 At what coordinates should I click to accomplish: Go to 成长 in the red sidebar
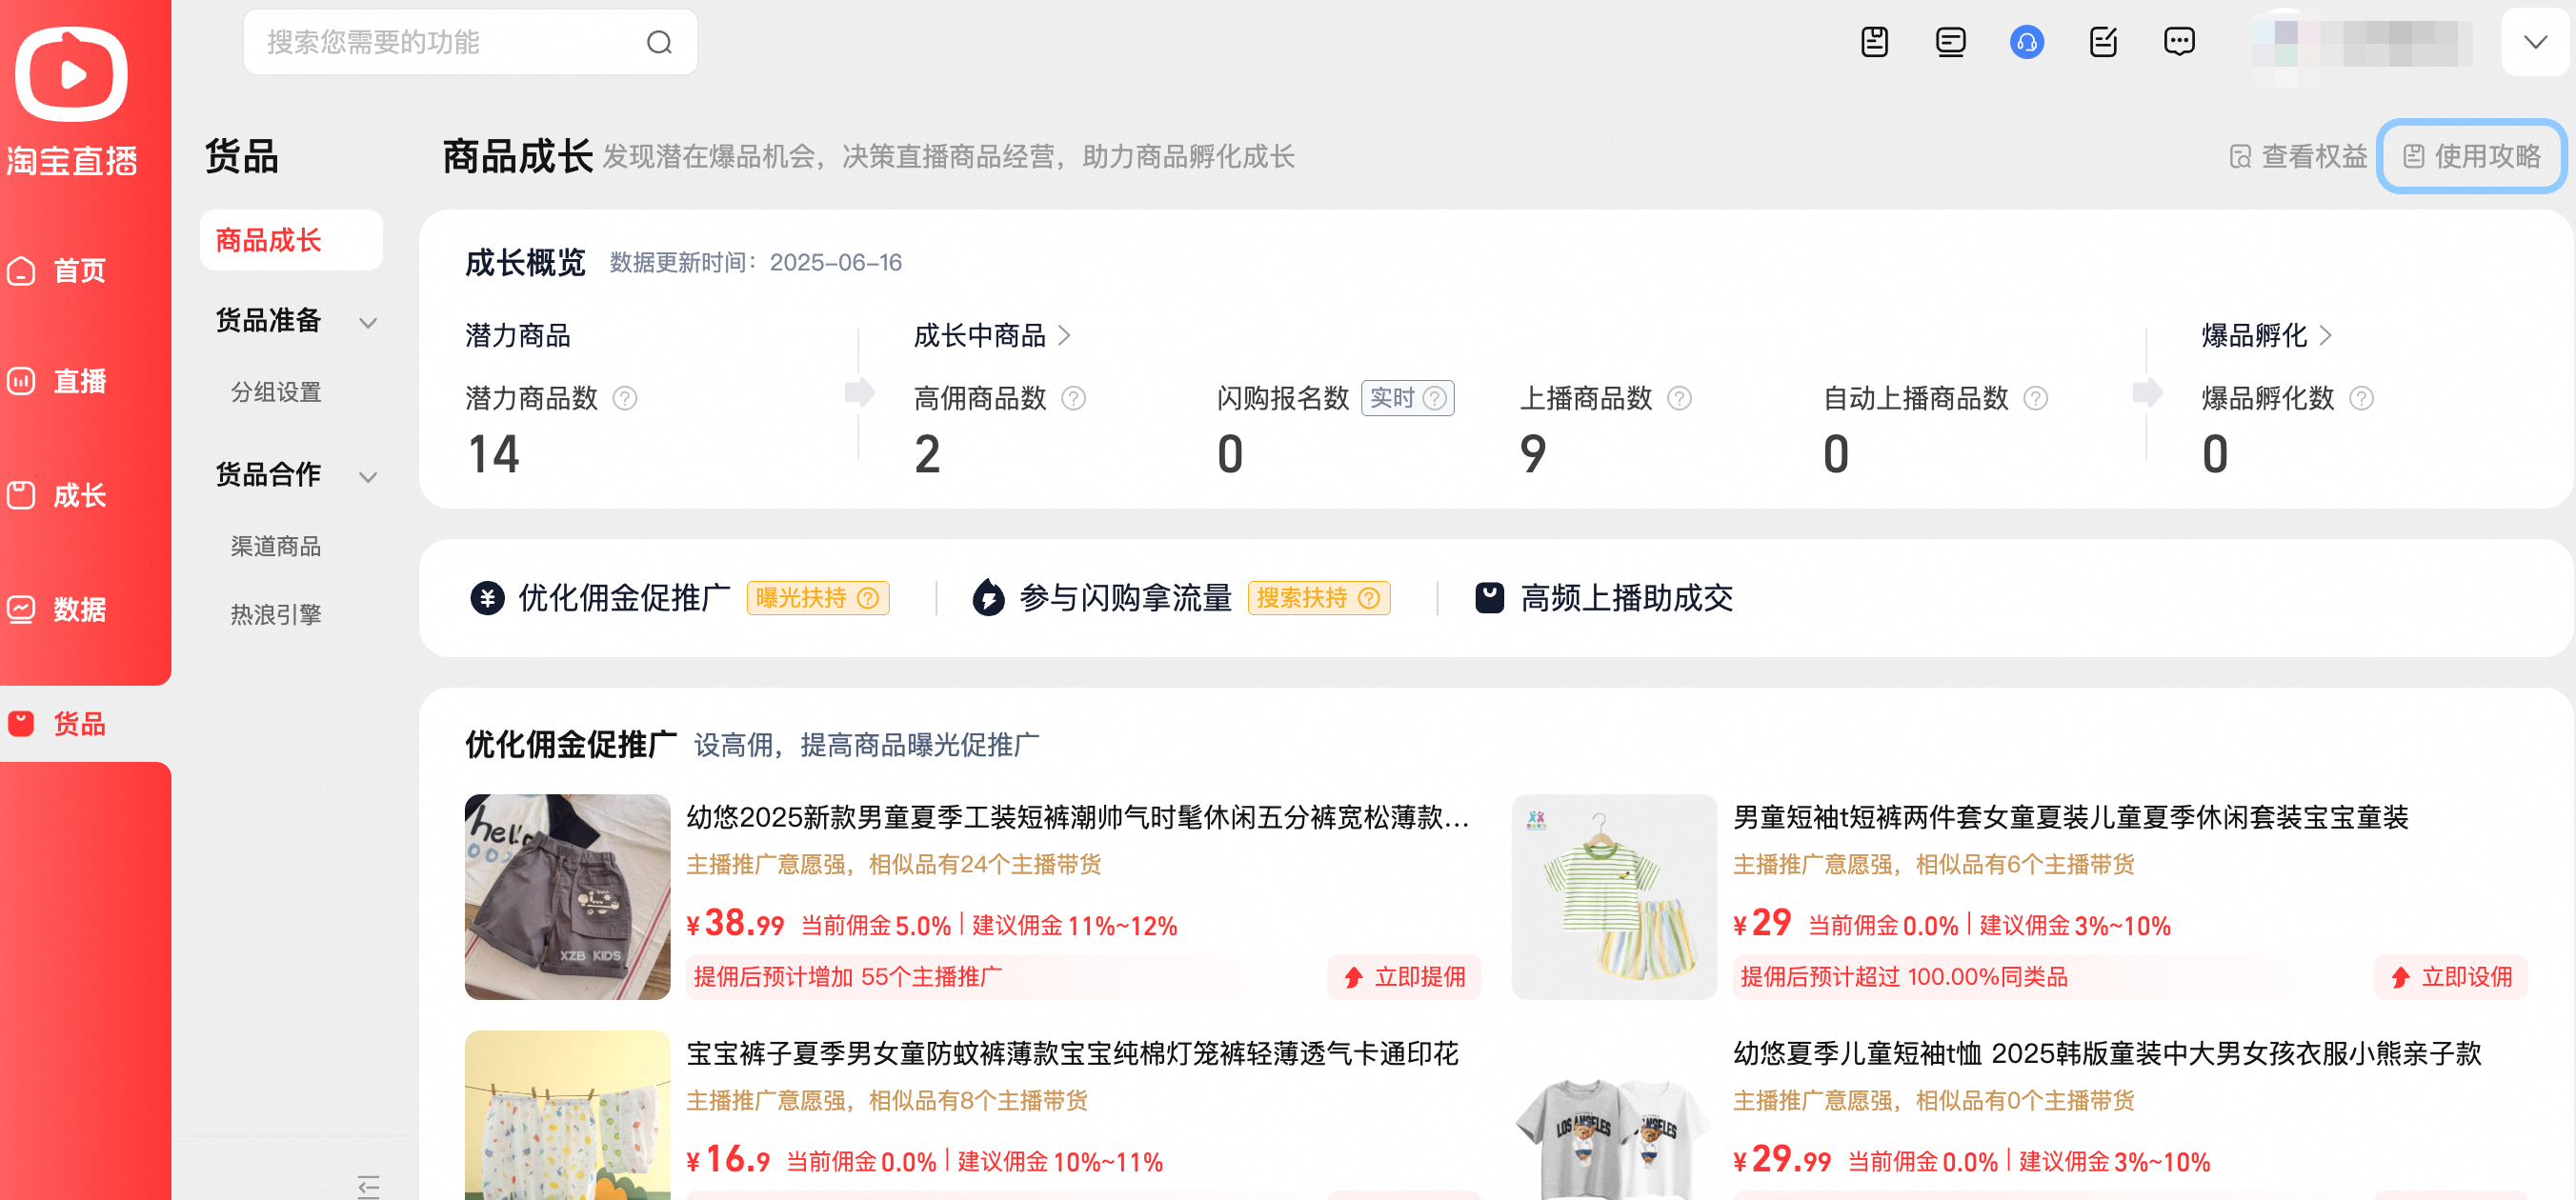[57, 495]
